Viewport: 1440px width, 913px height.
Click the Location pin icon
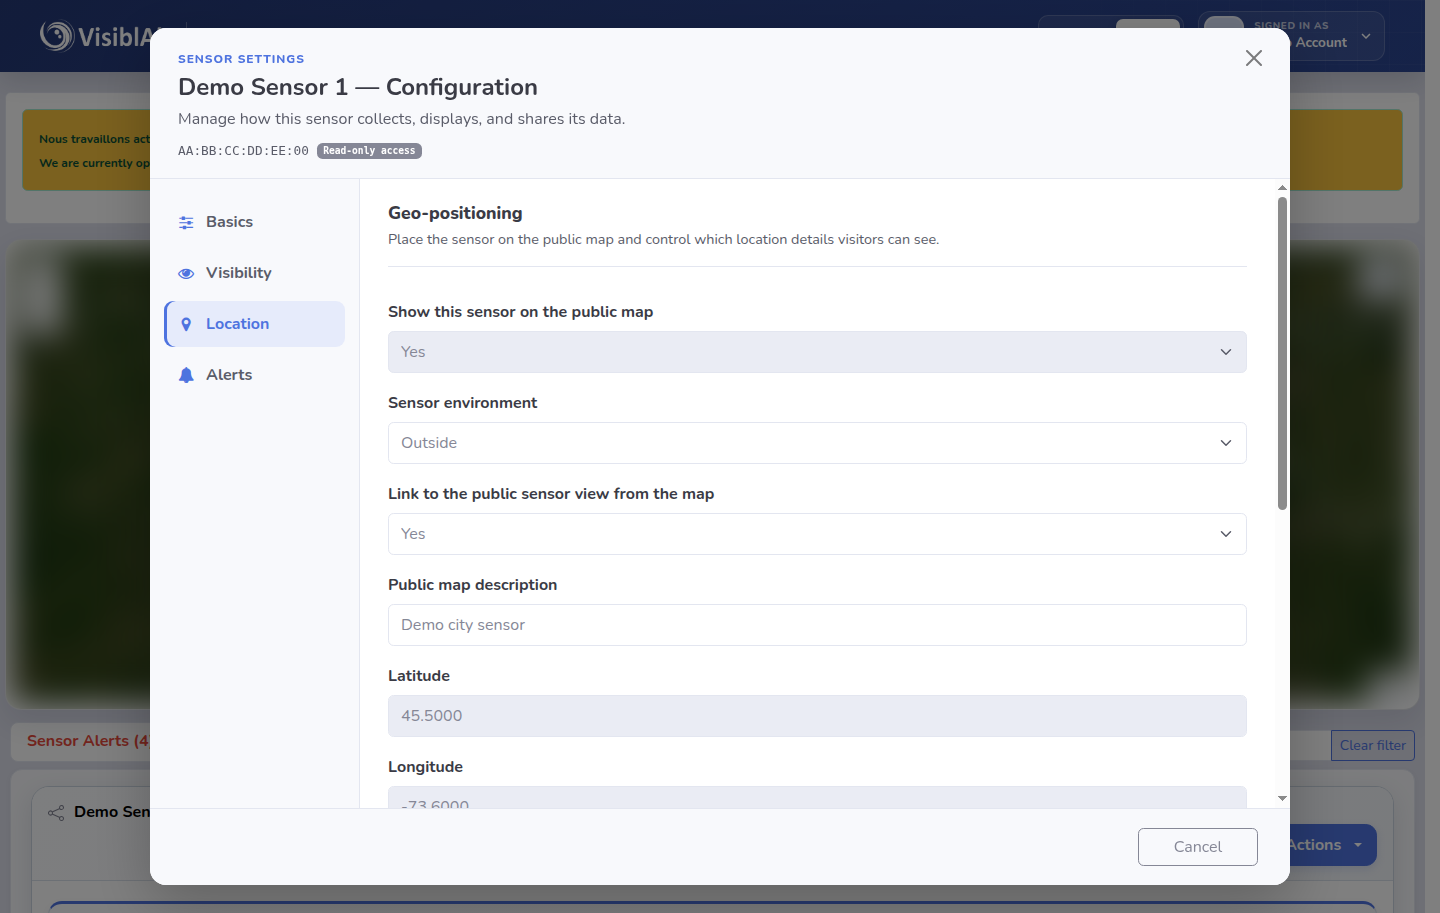(186, 324)
